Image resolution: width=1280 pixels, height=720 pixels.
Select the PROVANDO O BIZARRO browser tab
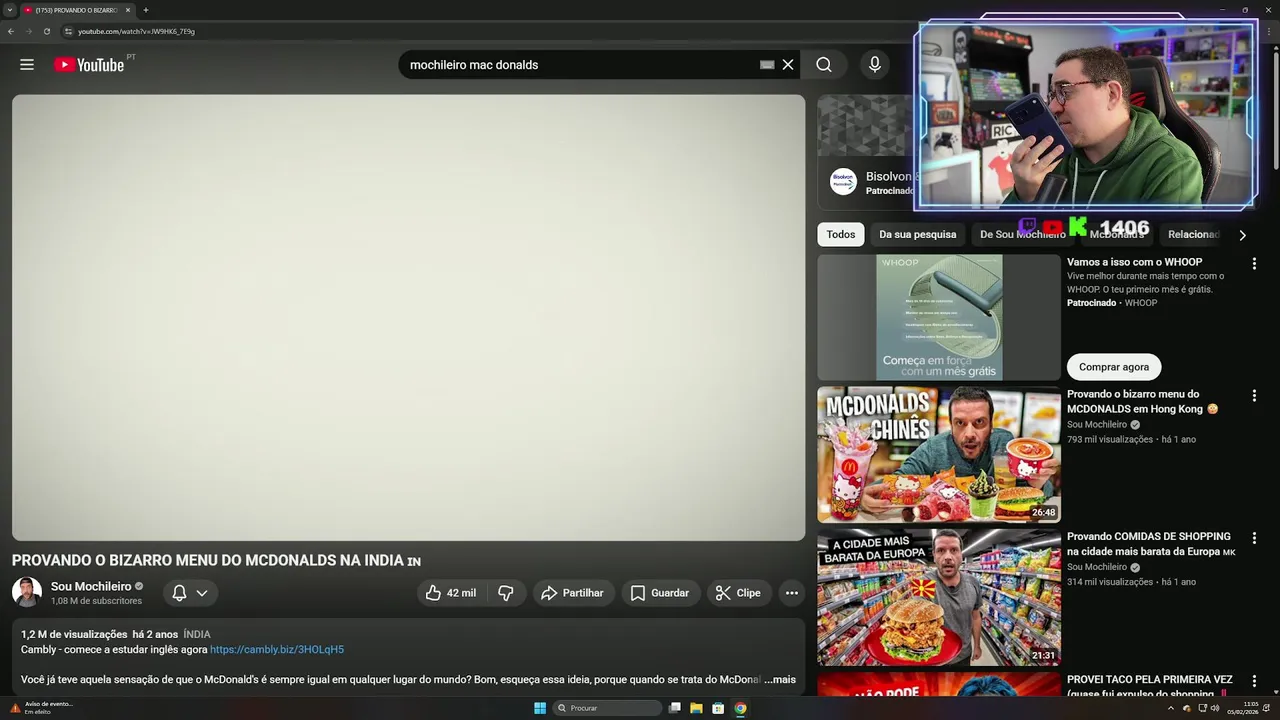coord(78,10)
